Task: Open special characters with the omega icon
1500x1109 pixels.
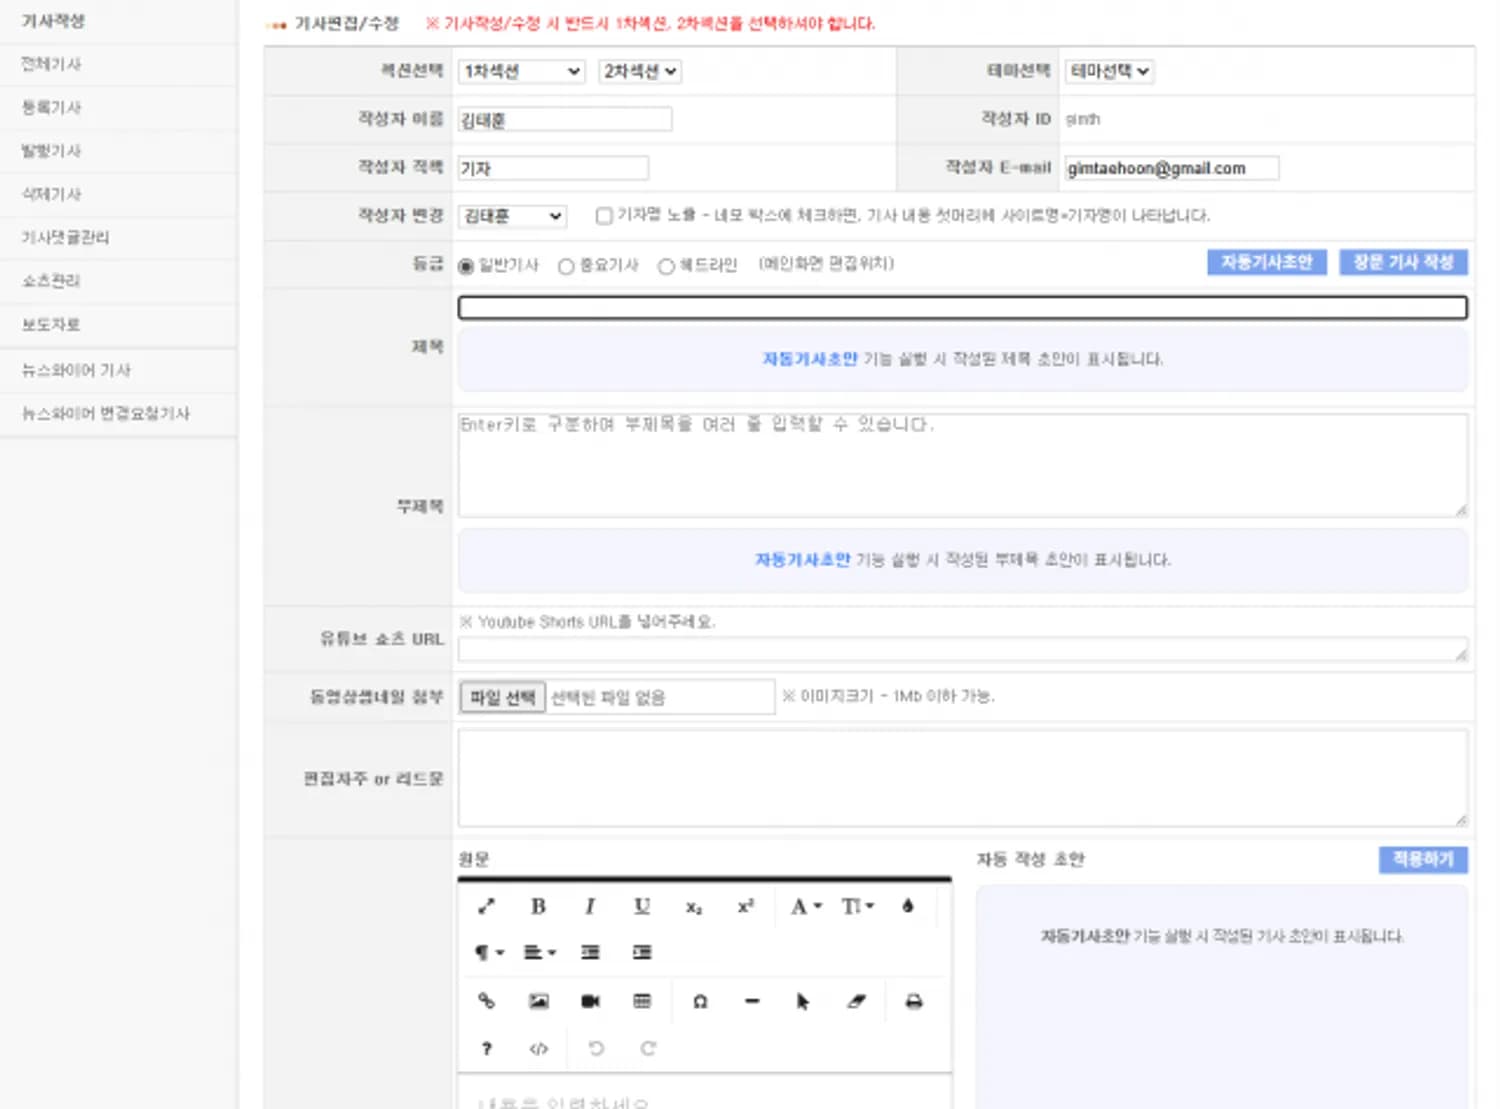Action: tap(700, 1001)
